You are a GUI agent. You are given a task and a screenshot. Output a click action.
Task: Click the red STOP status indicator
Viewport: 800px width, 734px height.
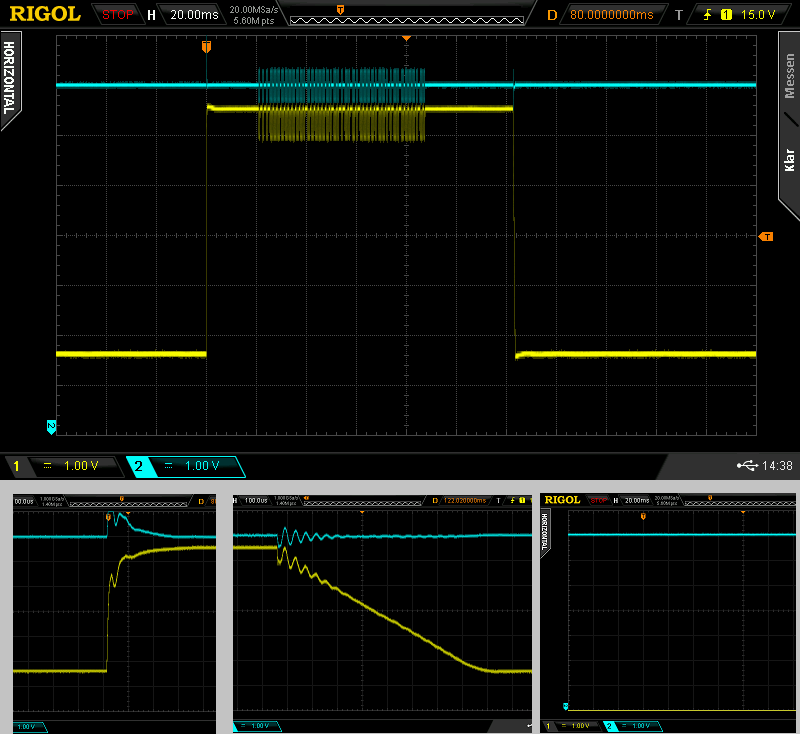click(118, 15)
